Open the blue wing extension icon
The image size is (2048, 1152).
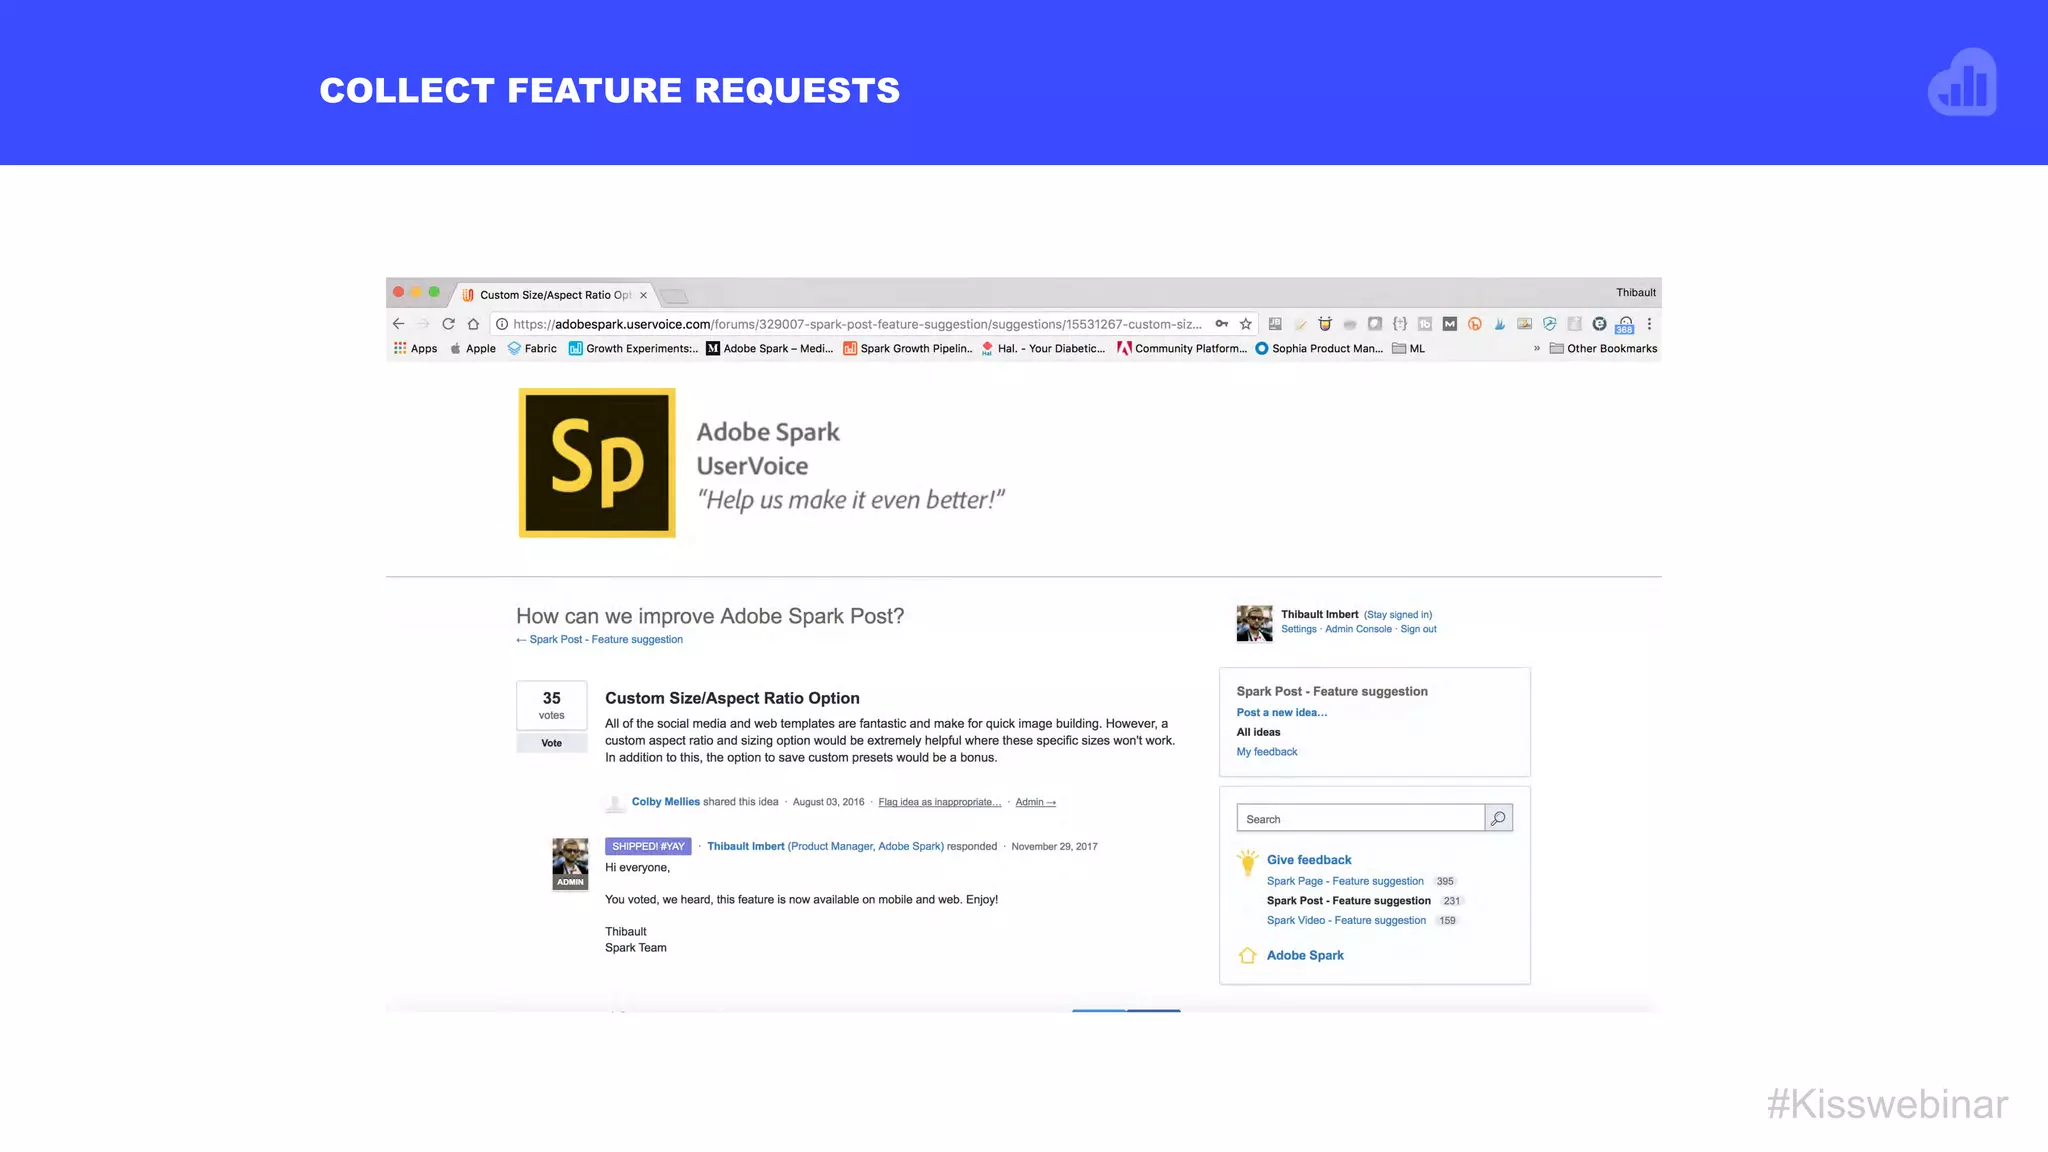pyautogui.click(x=1500, y=324)
